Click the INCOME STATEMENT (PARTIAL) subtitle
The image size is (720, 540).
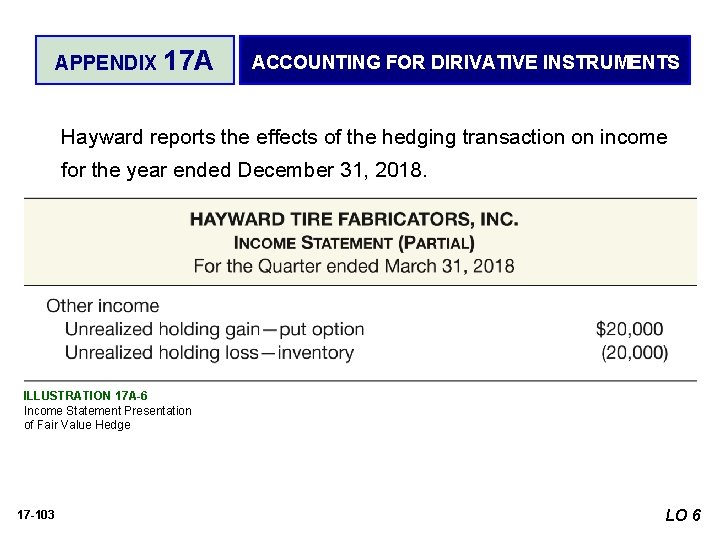point(354,242)
